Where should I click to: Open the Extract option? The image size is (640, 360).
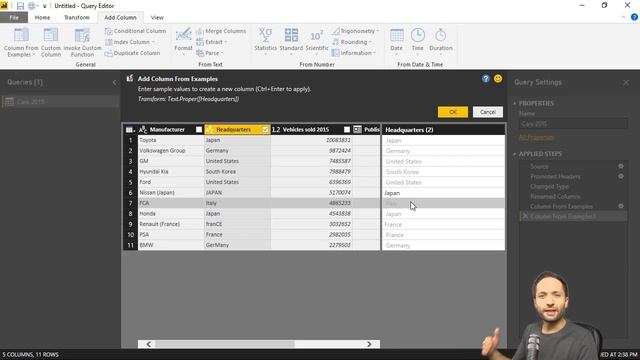coord(211,42)
